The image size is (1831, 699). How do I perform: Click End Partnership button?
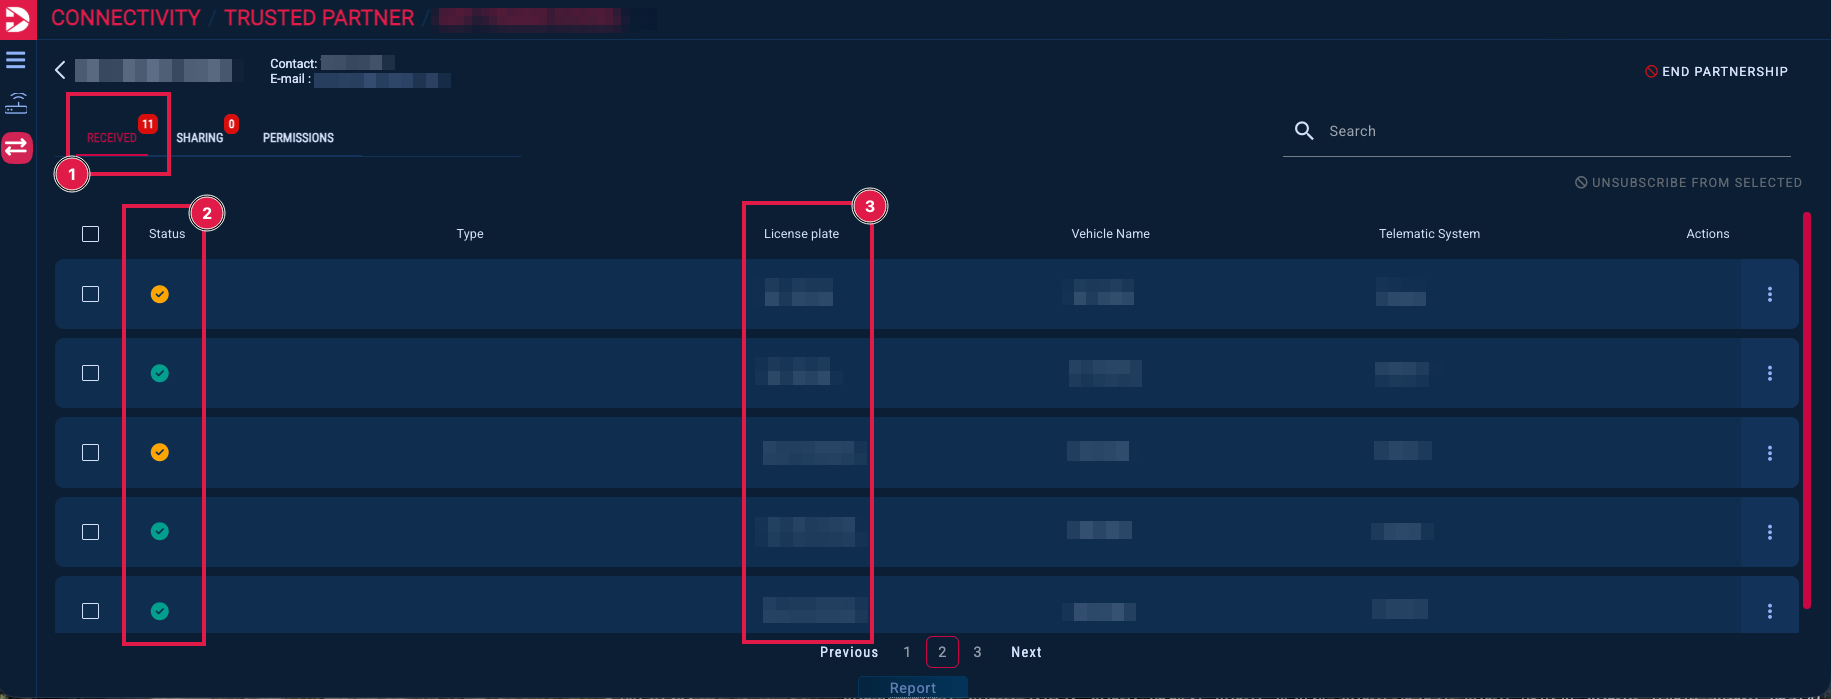tap(1716, 72)
